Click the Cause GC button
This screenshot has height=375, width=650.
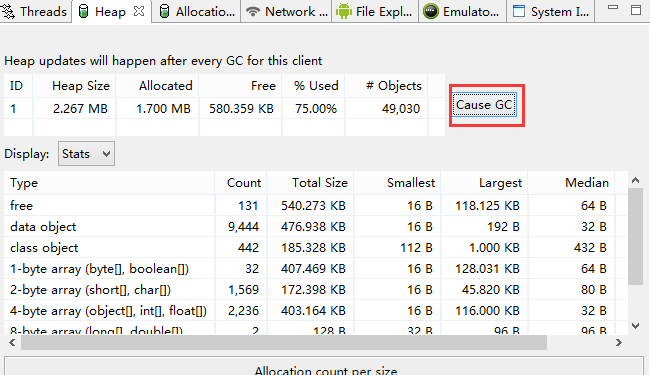coord(484,105)
